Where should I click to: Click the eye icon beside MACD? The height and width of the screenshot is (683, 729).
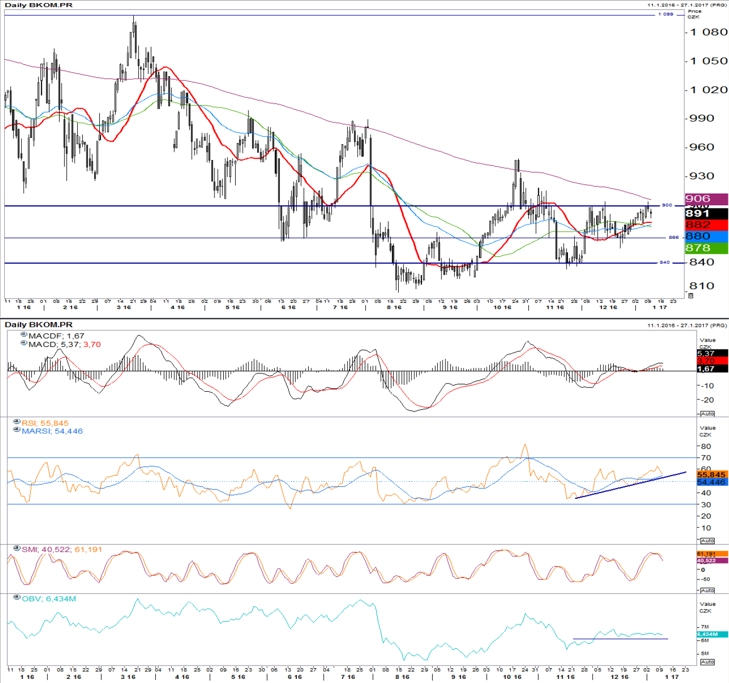pyautogui.click(x=24, y=343)
